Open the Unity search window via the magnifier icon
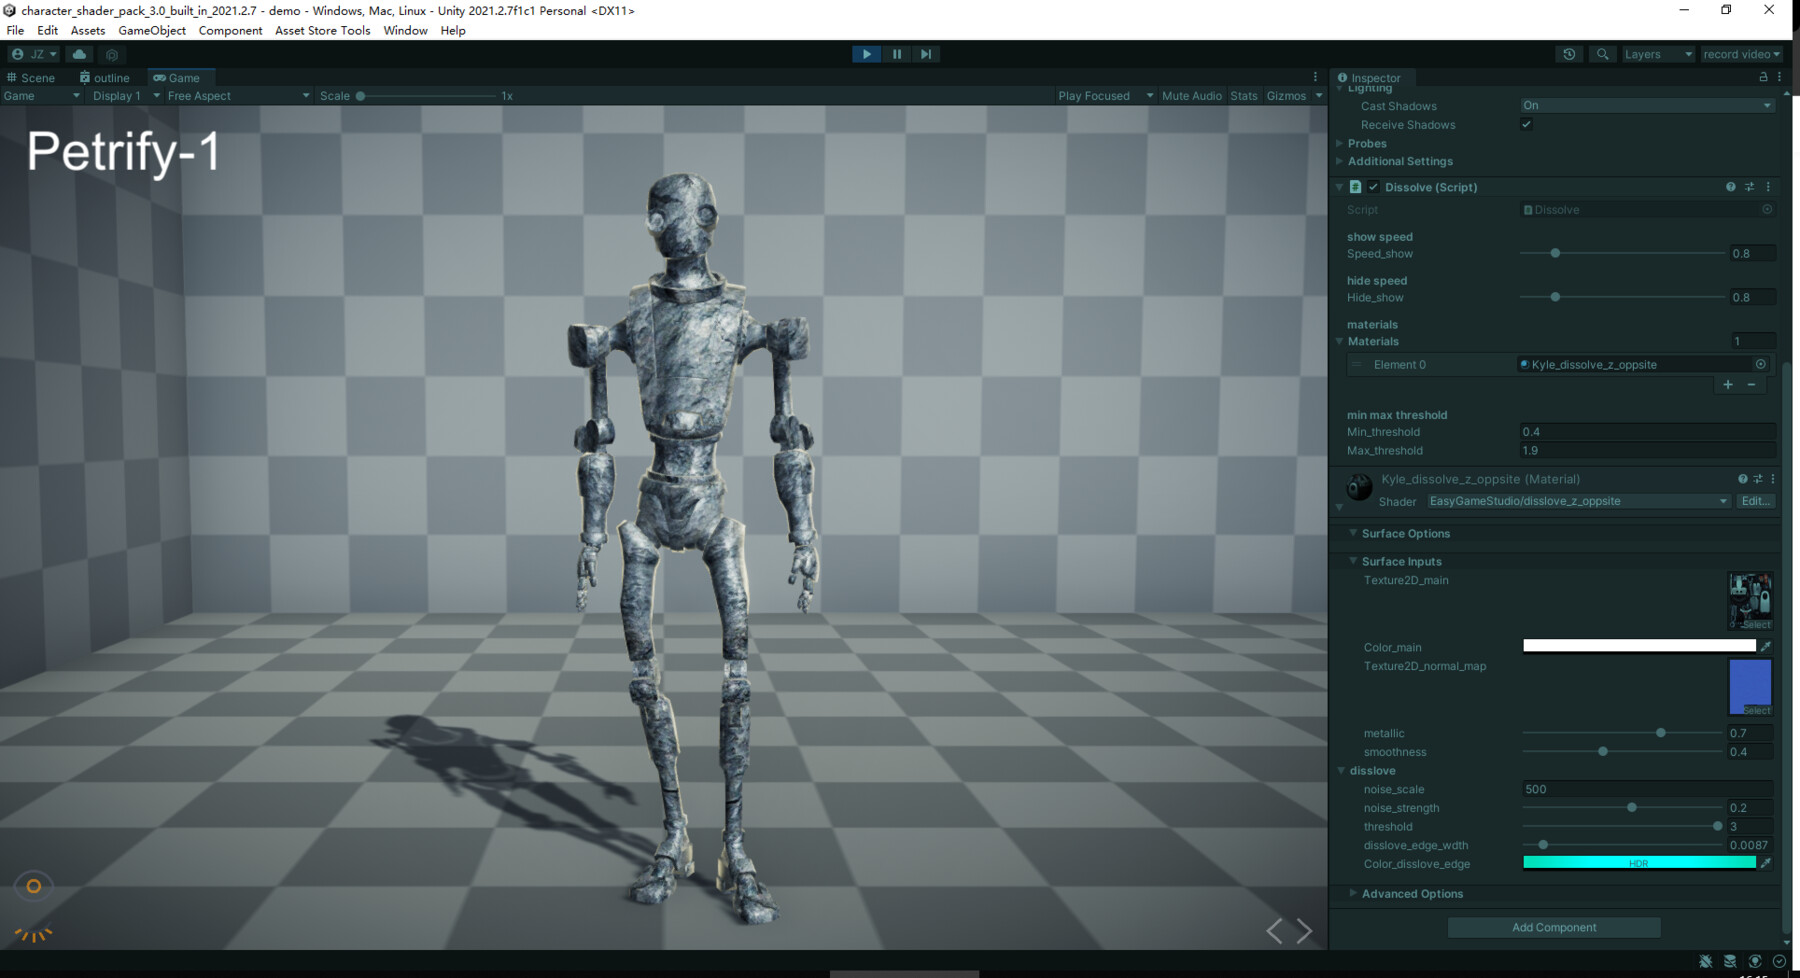The image size is (1800, 978). [1602, 54]
